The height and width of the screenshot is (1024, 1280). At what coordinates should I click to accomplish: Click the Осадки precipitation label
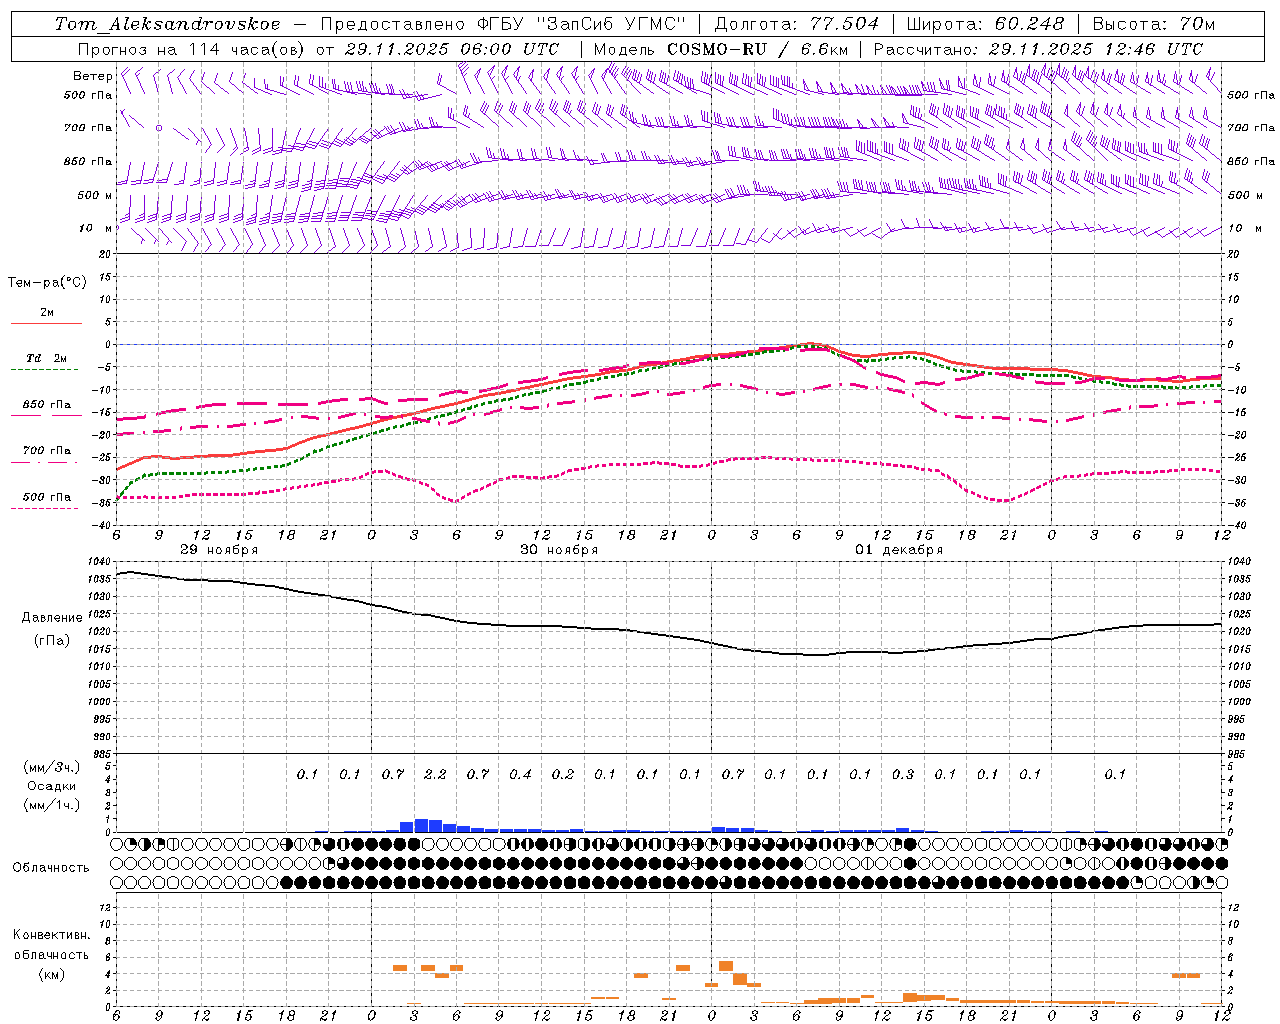pyautogui.click(x=50, y=786)
